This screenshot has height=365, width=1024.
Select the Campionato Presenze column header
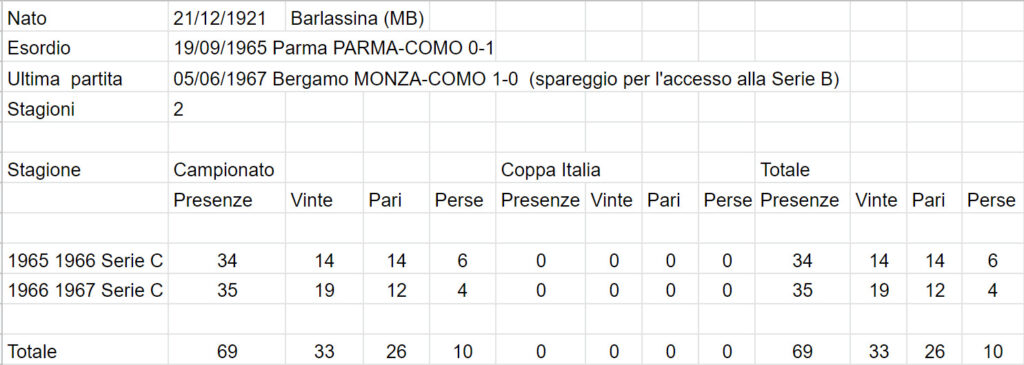click(x=227, y=200)
